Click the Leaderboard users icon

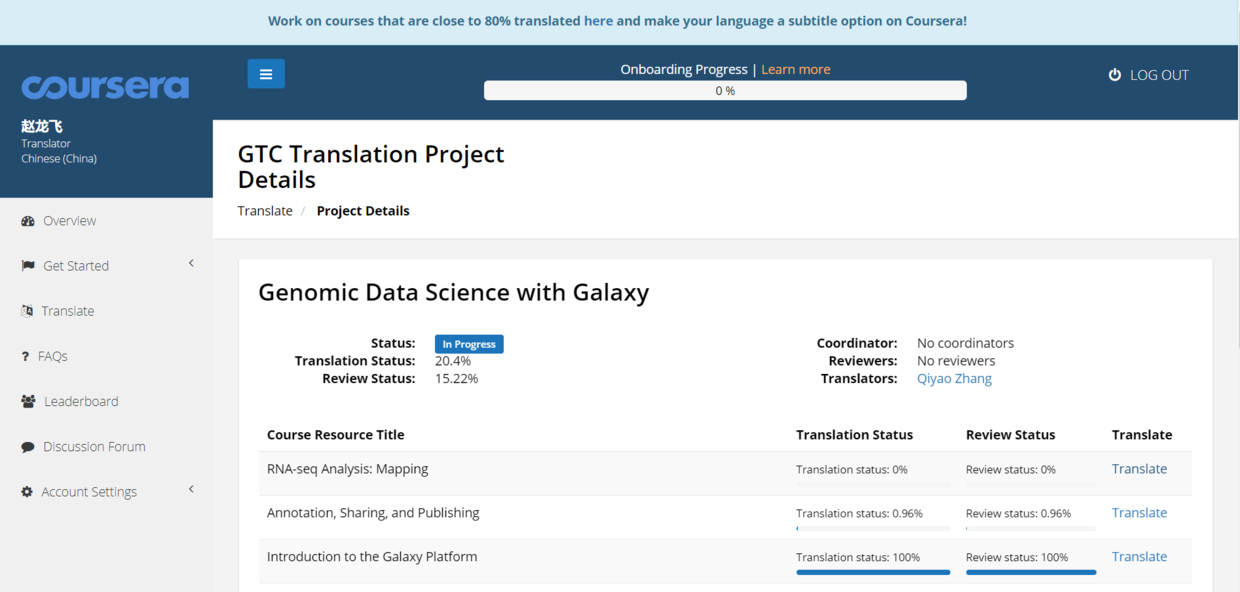[28, 401]
